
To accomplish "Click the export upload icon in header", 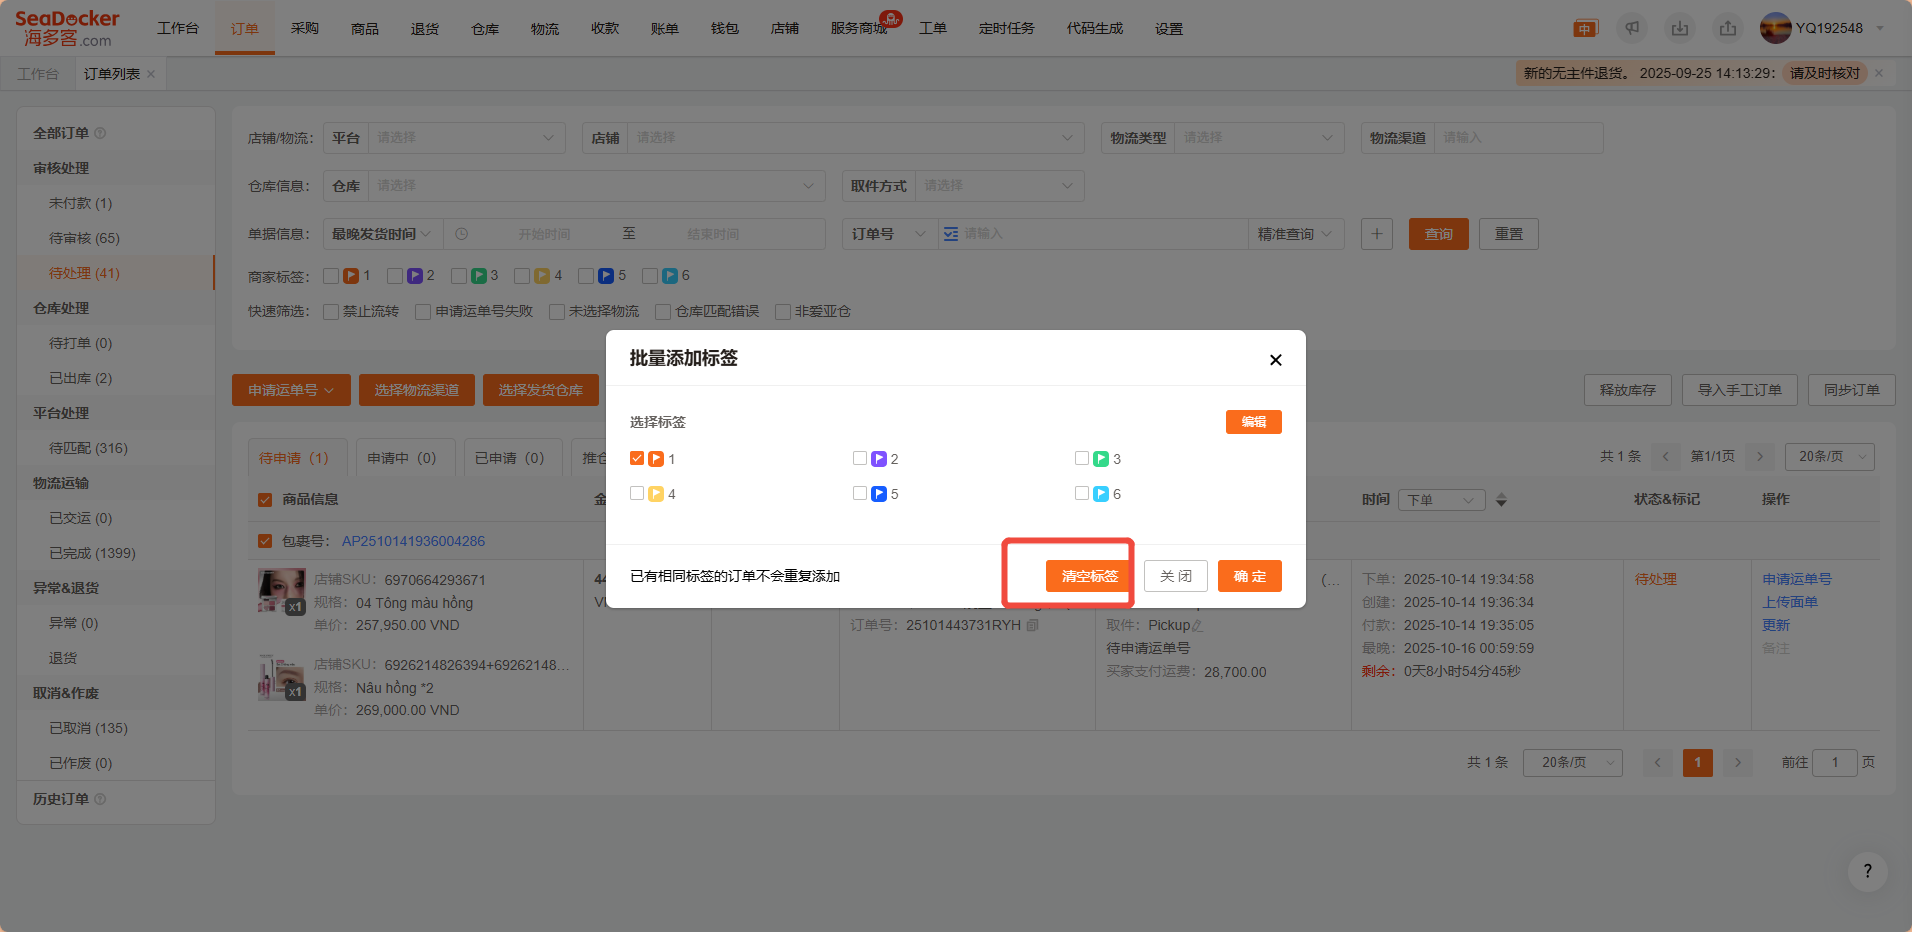I will point(1728,28).
